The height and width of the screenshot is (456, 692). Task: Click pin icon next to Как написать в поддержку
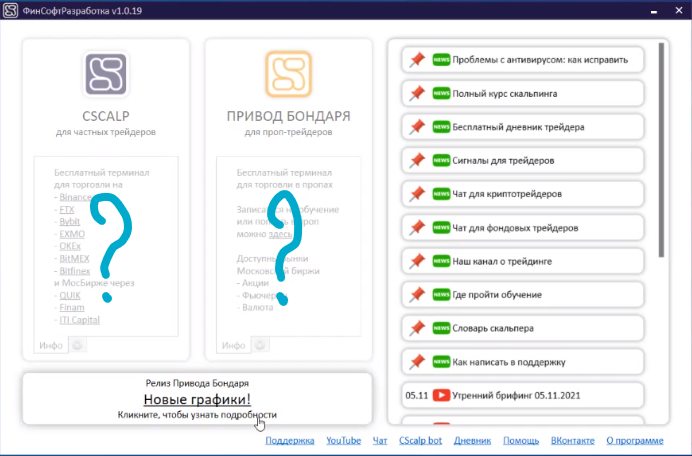pos(417,362)
